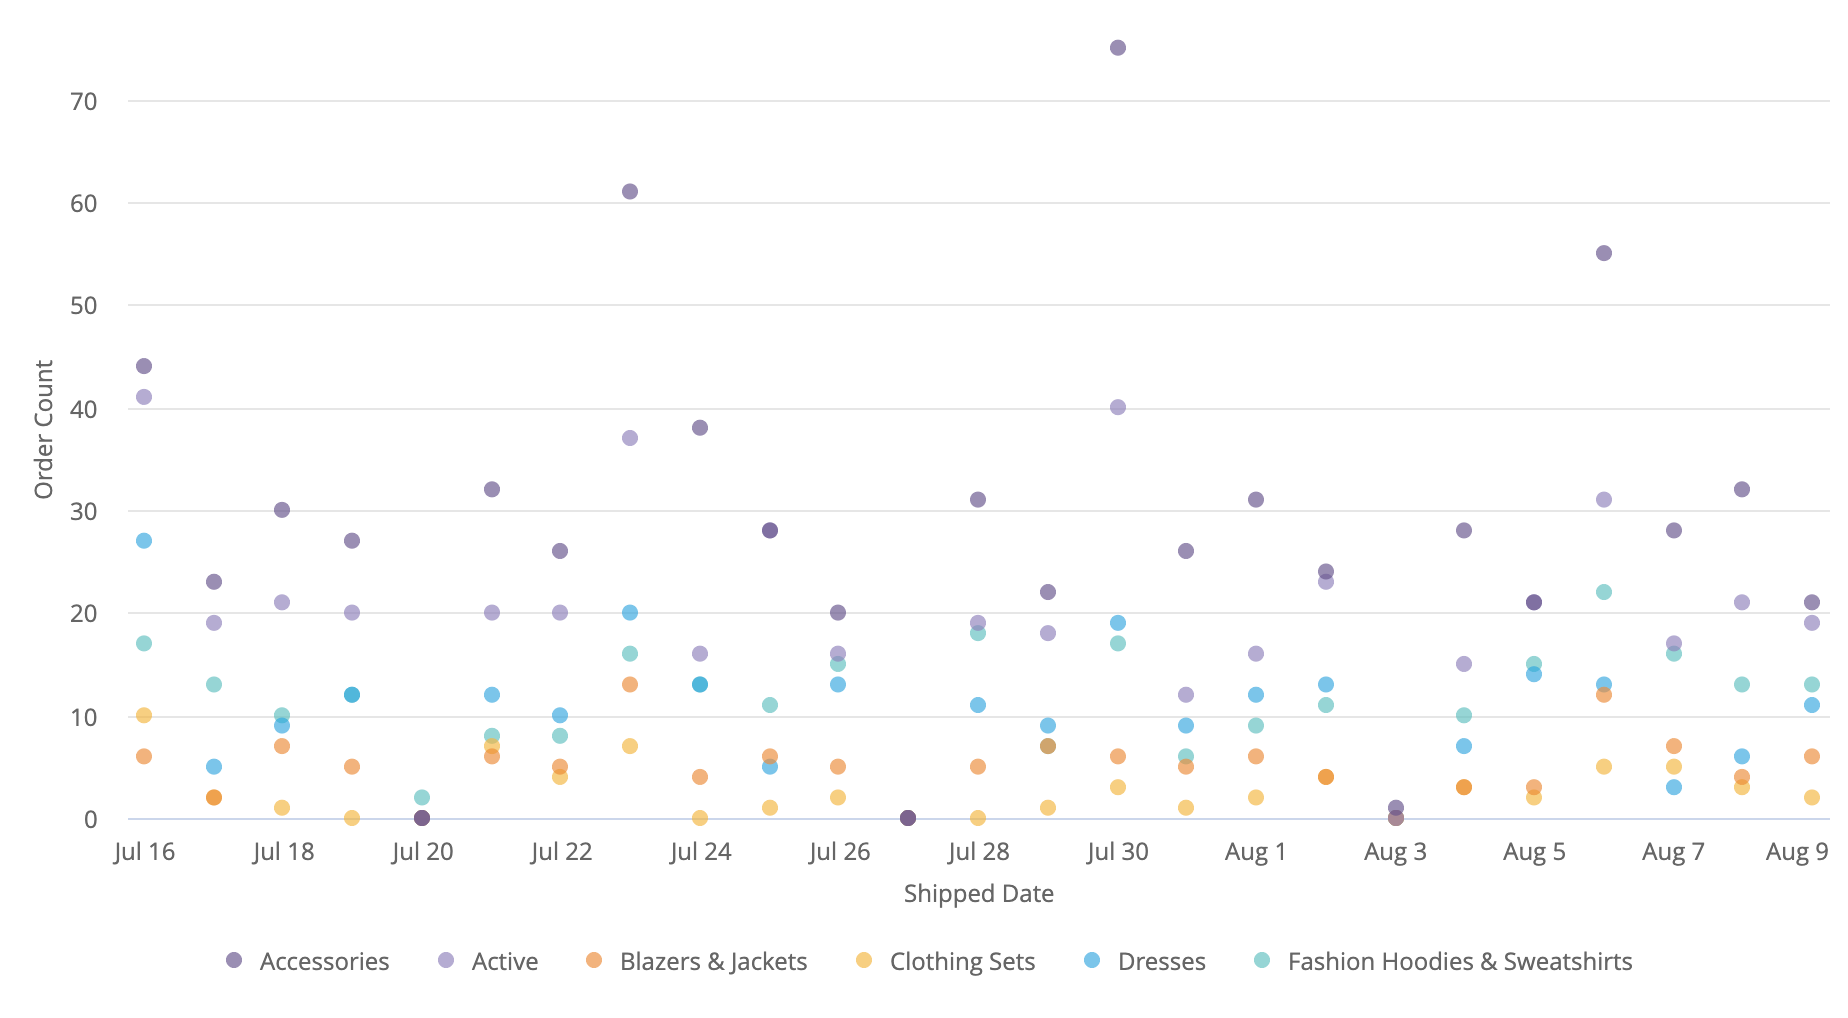
Task: Click the Dresses blue legend dot
Action: click(x=1092, y=960)
